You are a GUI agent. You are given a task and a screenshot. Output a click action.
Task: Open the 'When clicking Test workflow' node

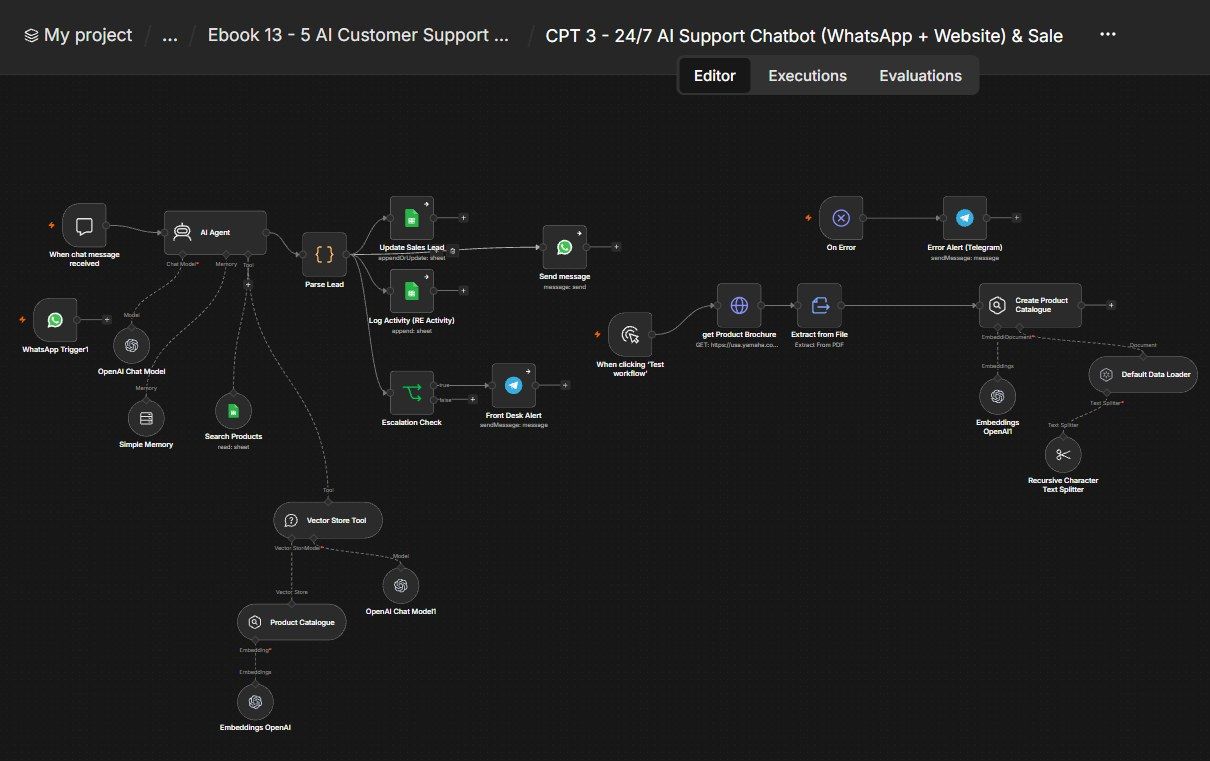tap(630, 334)
